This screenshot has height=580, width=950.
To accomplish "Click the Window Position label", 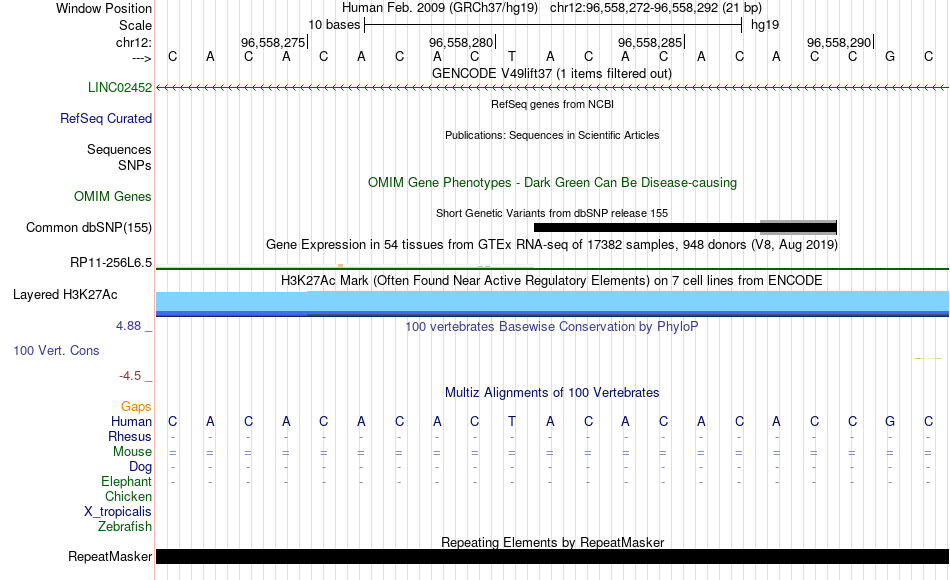I will tap(104, 8).
